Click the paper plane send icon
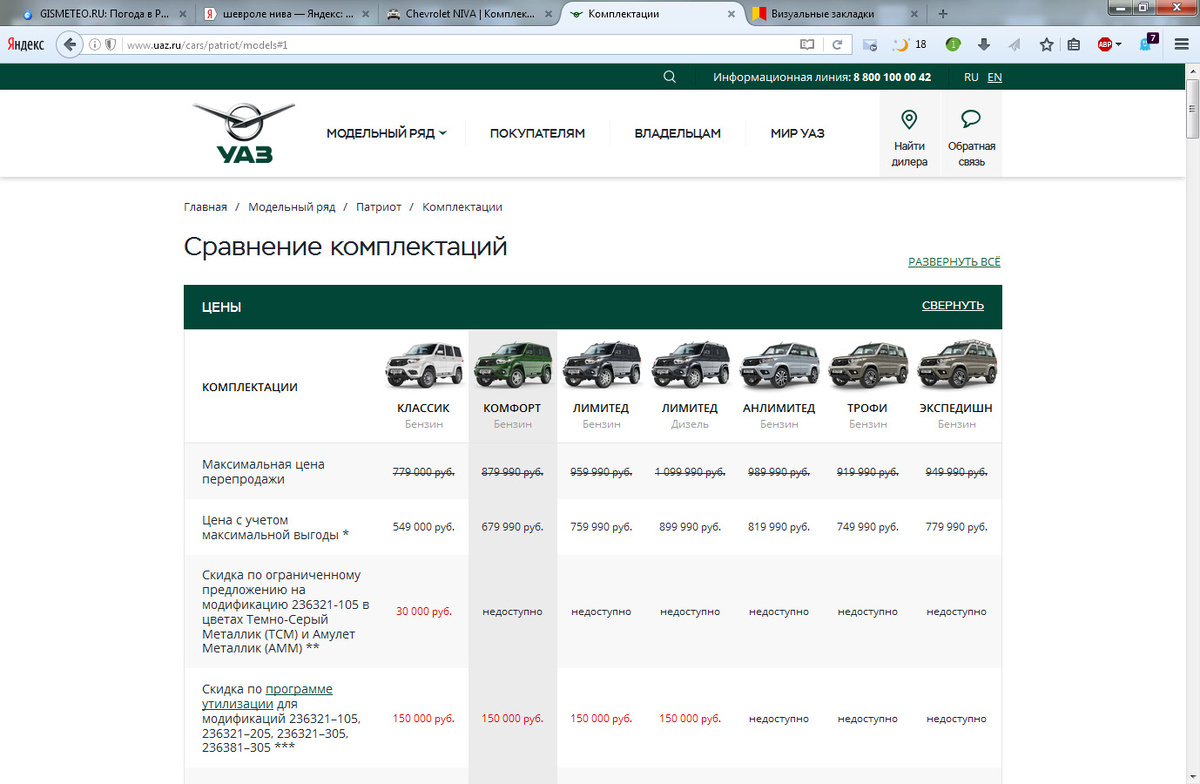Image resolution: width=1200 pixels, height=784 pixels. (x=1014, y=45)
